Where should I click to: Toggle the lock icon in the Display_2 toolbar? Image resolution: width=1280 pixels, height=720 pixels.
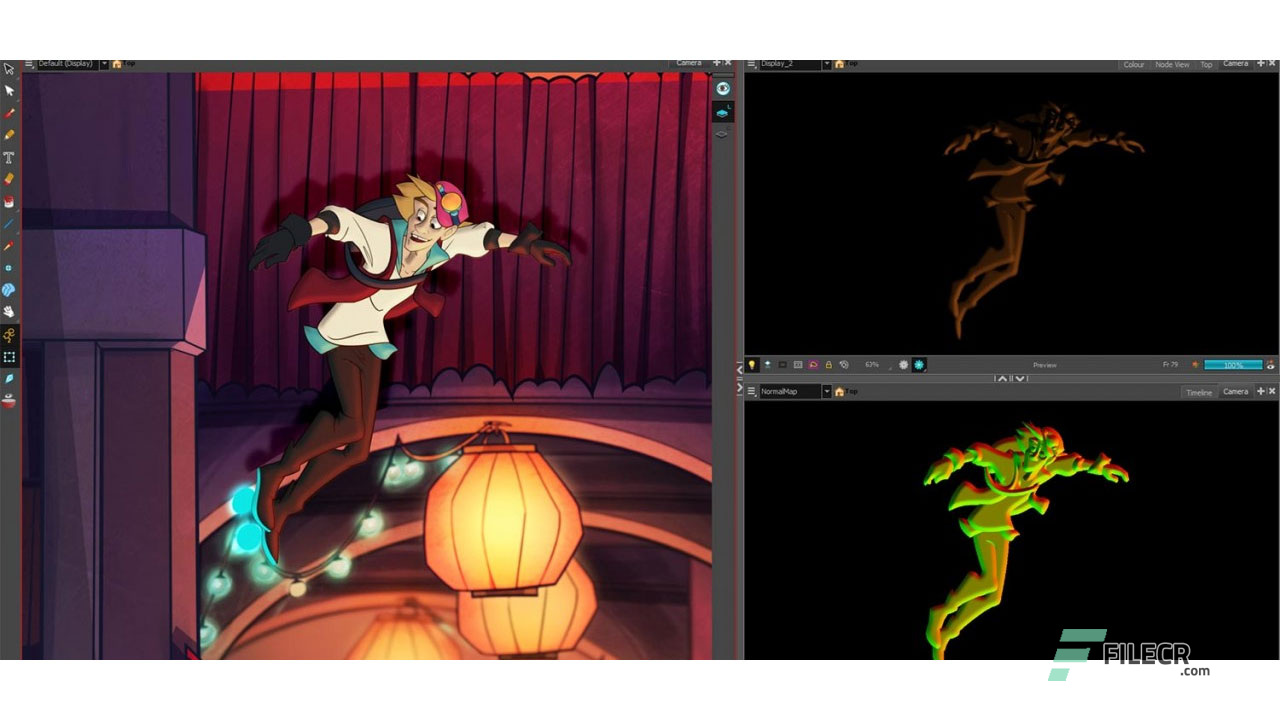click(x=828, y=365)
